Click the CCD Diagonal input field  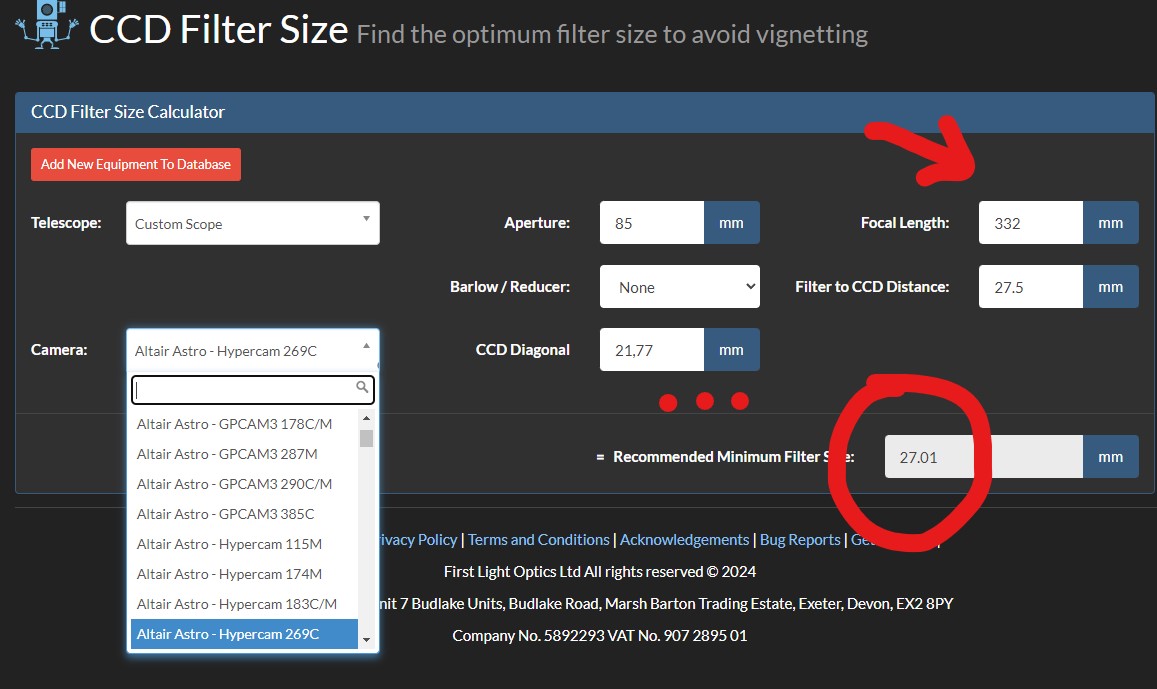(x=652, y=350)
